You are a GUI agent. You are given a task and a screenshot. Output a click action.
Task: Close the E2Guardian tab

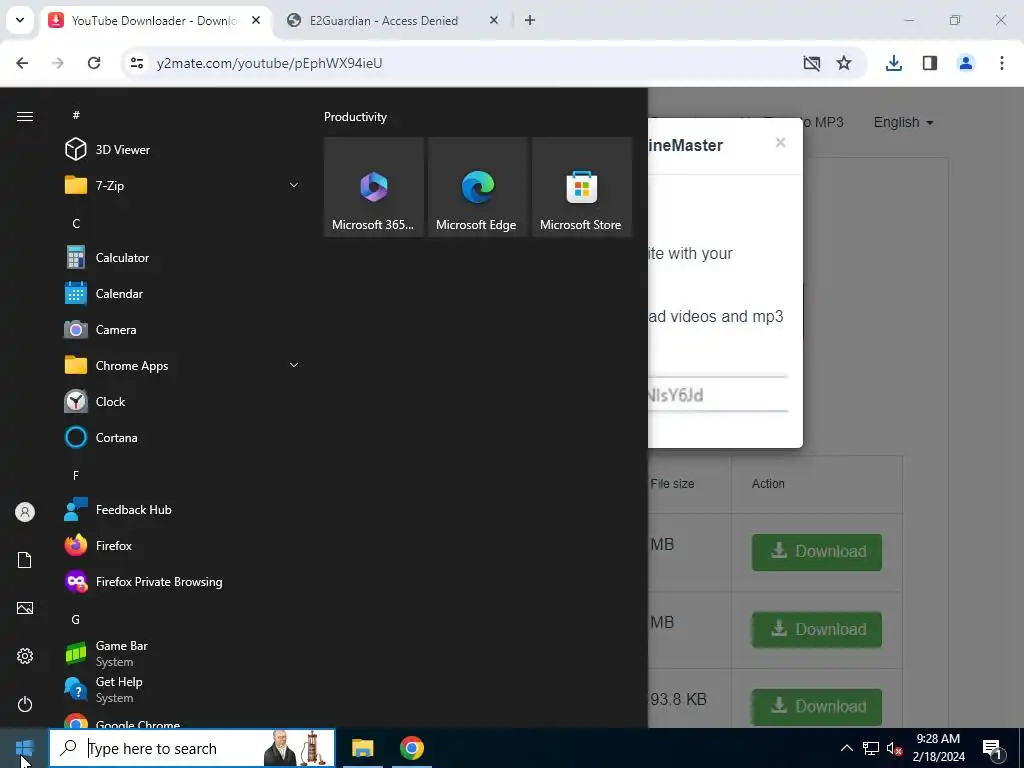[x=494, y=20]
